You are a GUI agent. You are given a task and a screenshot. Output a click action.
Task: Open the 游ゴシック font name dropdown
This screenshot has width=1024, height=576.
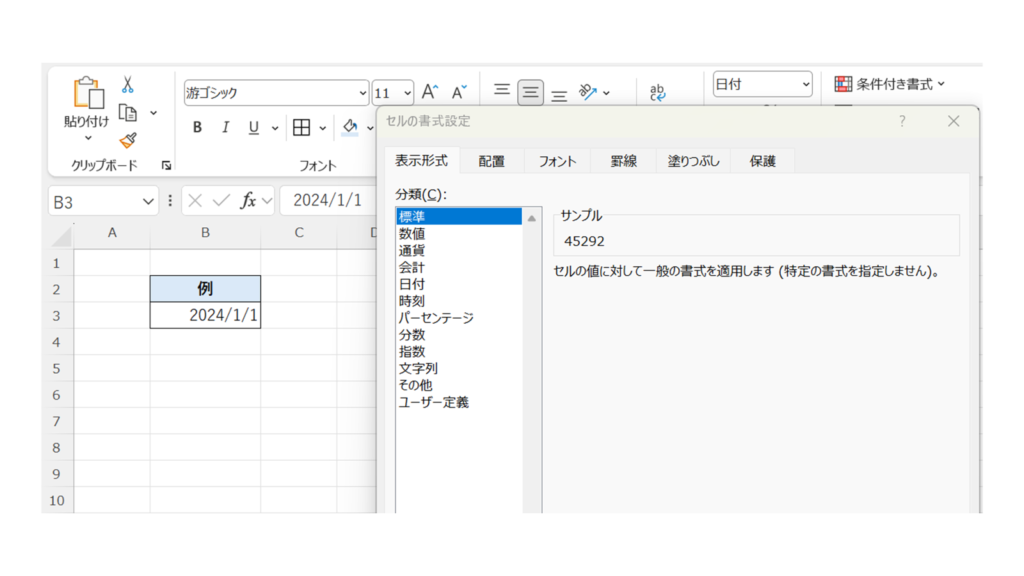(363, 93)
